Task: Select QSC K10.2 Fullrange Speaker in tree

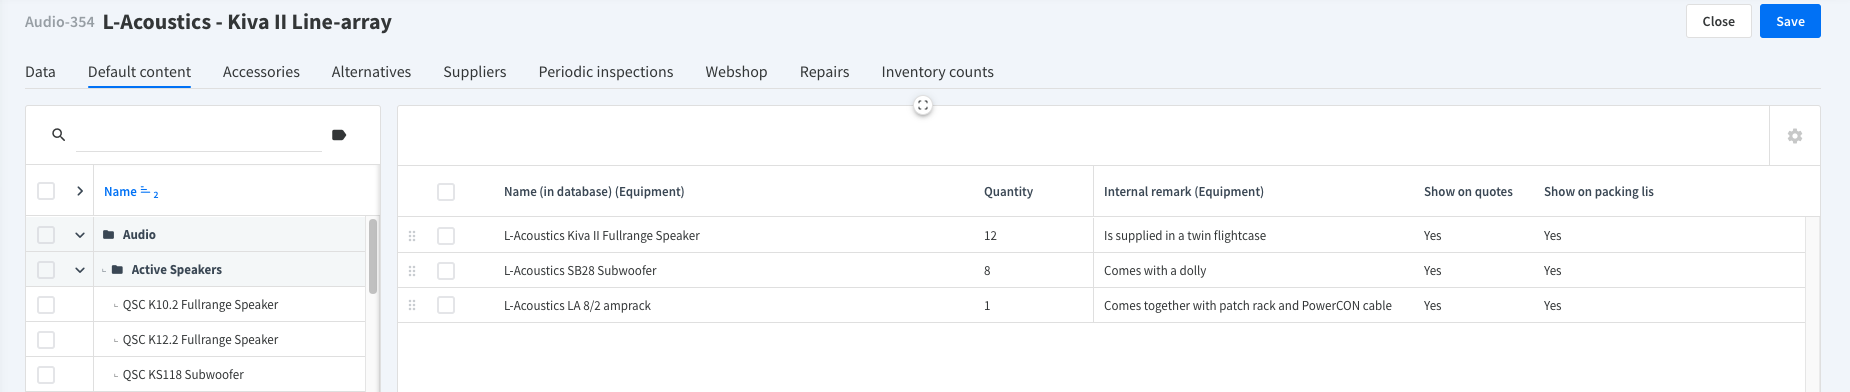Action: pyautogui.click(x=200, y=305)
